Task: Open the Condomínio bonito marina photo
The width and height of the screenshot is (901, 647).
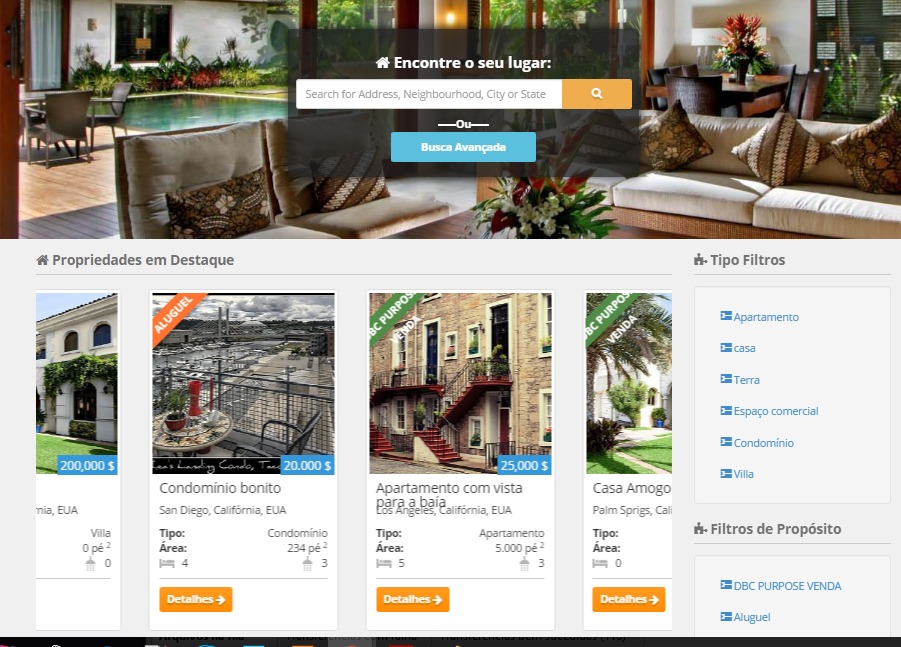Action: [243, 384]
